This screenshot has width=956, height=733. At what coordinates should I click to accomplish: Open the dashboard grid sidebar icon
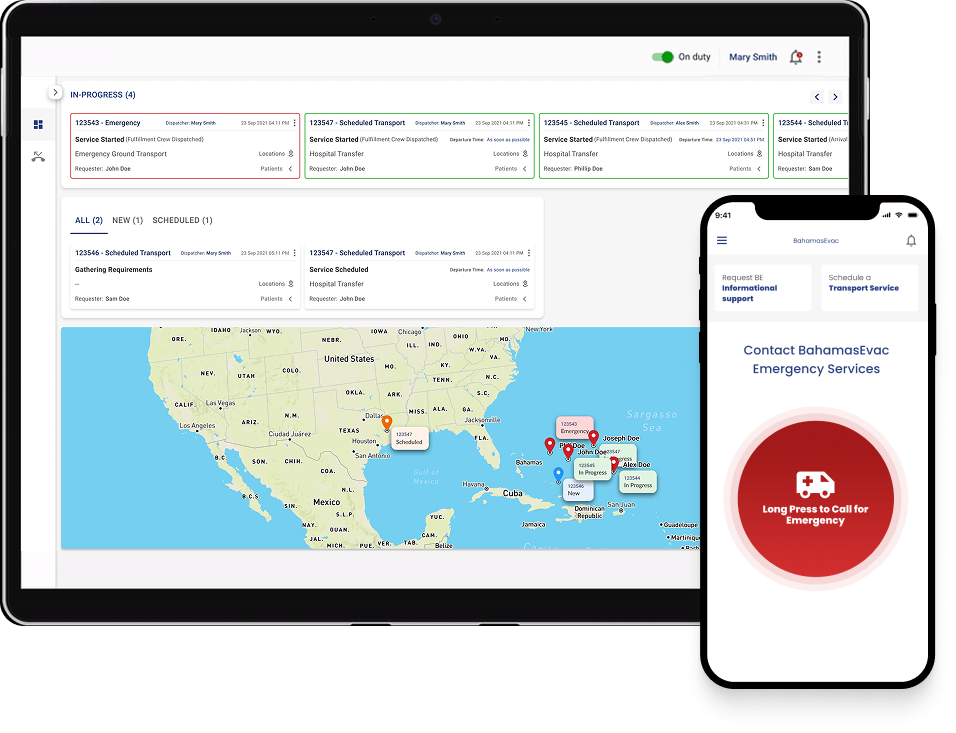coord(38,124)
